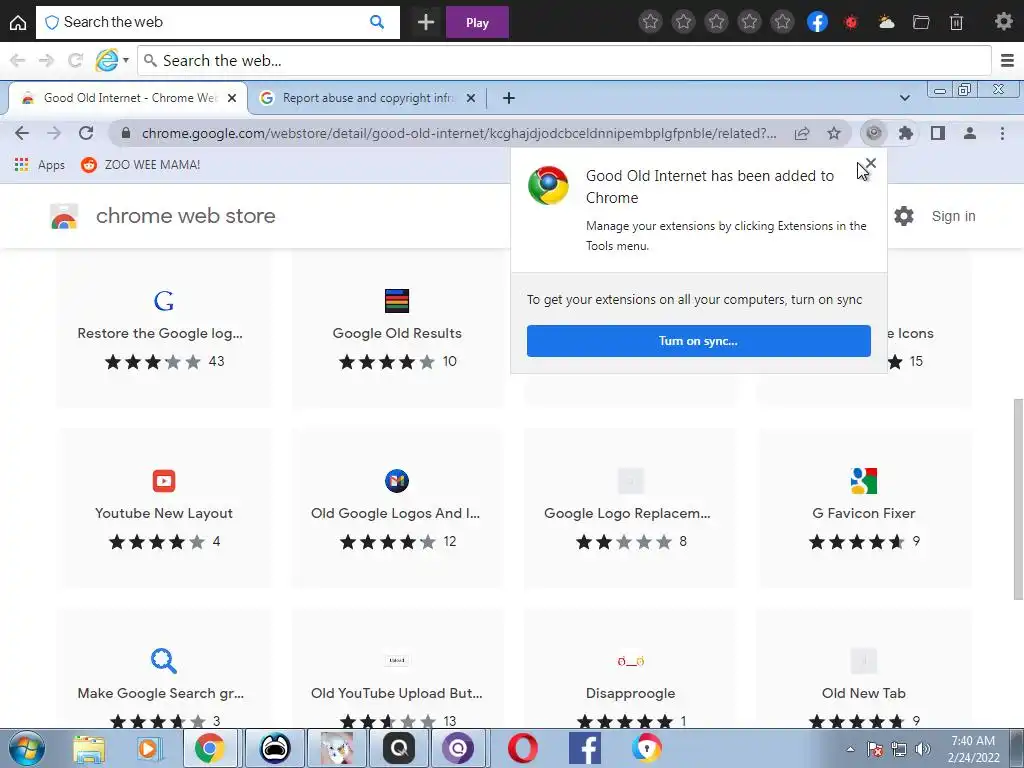Reload the Chrome web store page
Screen dimensions: 1024x768
[86, 133]
